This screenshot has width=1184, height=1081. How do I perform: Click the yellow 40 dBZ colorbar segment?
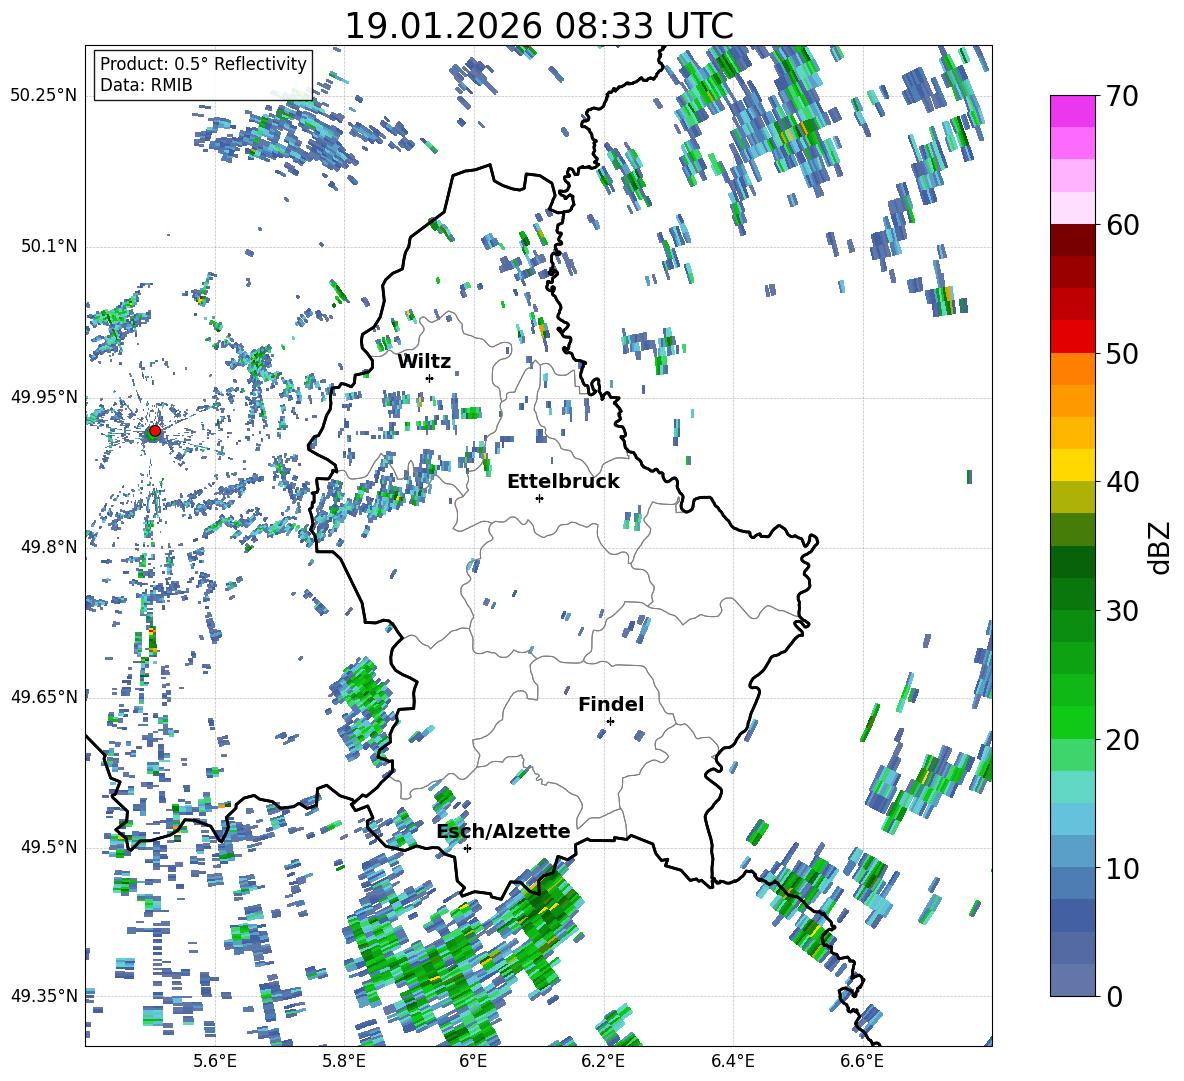(1072, 465)
